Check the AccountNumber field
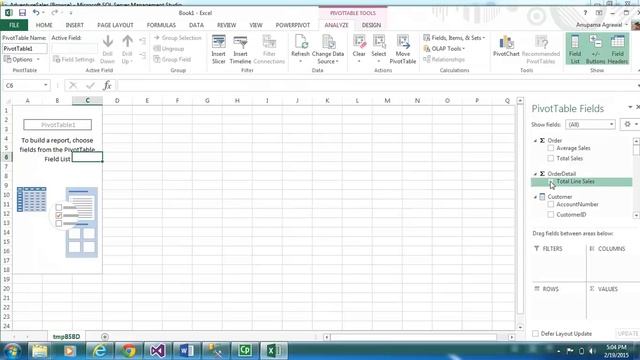The image size is (640, 360). 551,204
